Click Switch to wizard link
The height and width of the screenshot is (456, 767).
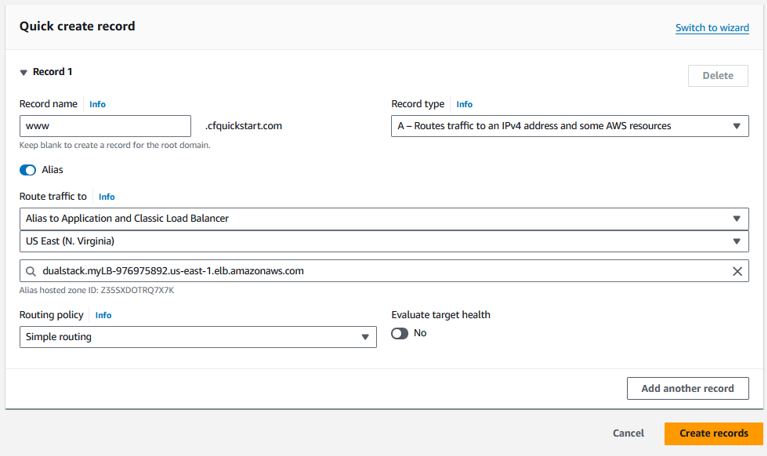point(712,28)
